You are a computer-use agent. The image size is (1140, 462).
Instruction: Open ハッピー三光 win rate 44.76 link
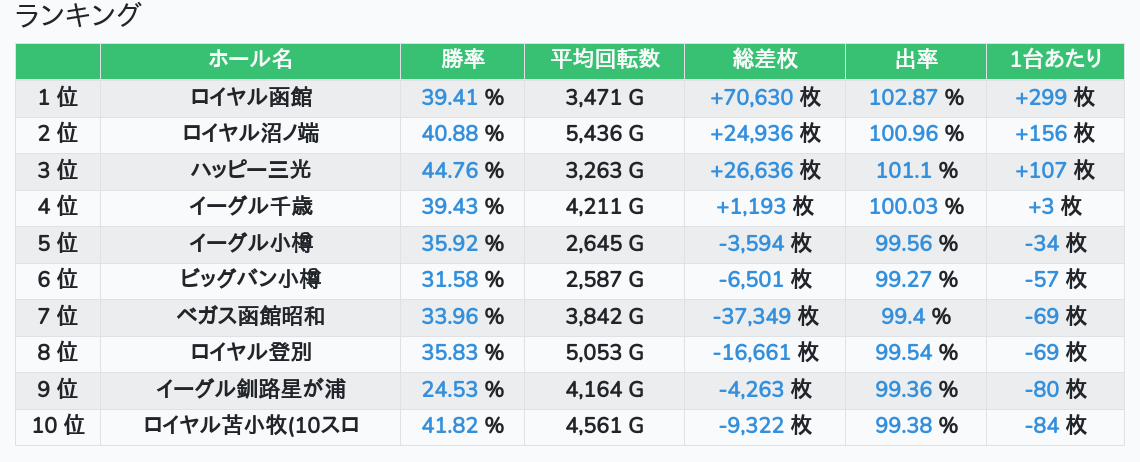tap(450, 170)
